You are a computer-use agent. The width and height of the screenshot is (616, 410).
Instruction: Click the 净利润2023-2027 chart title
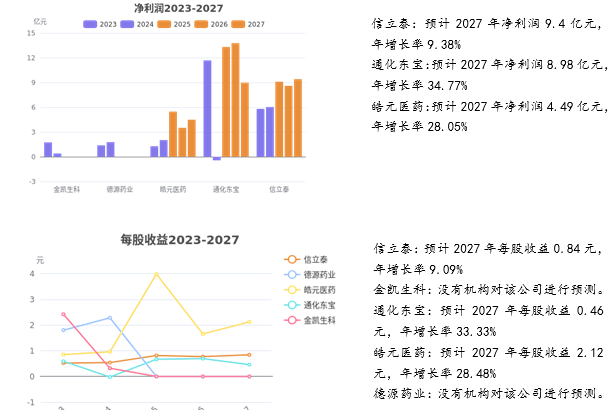coord(179,8)
